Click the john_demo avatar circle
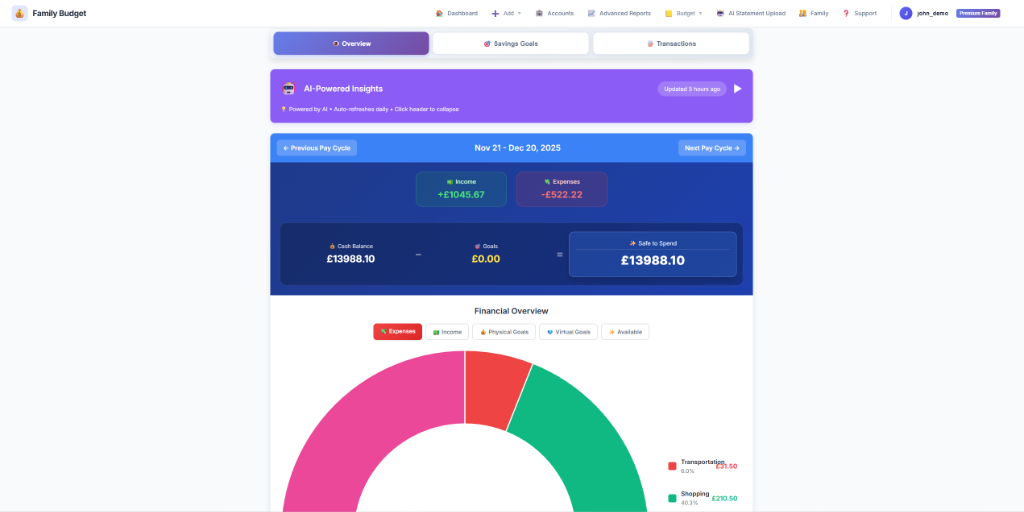1024x512 pixels. 906,13
